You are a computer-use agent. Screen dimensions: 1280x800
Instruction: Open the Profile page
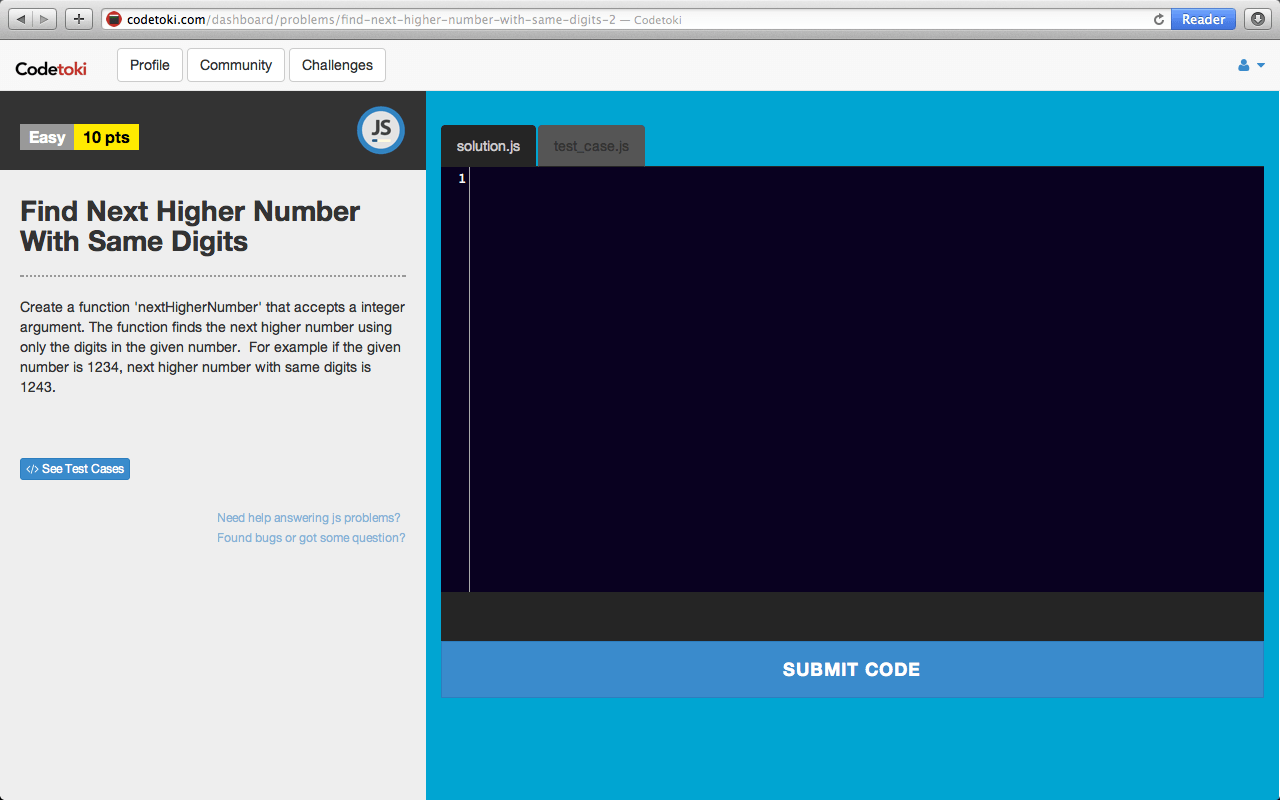pyautogui.click(x=150, y=65)
